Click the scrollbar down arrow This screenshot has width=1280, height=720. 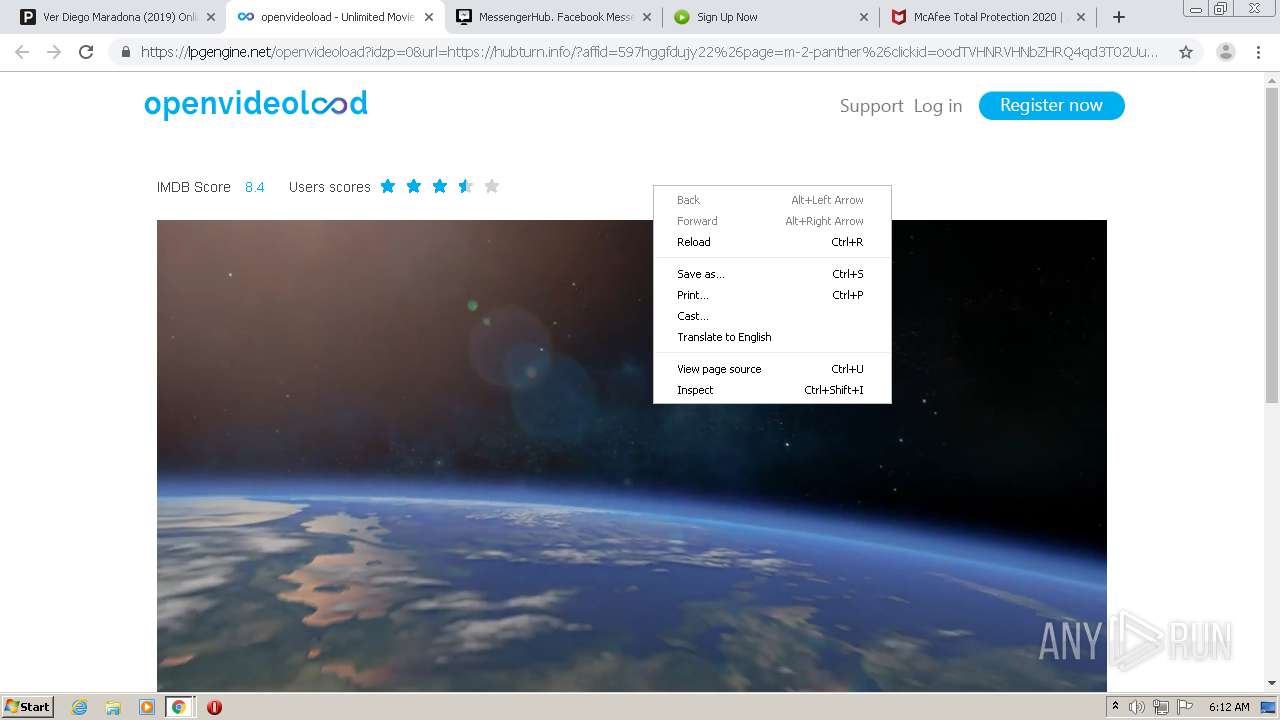[1272, 684]
